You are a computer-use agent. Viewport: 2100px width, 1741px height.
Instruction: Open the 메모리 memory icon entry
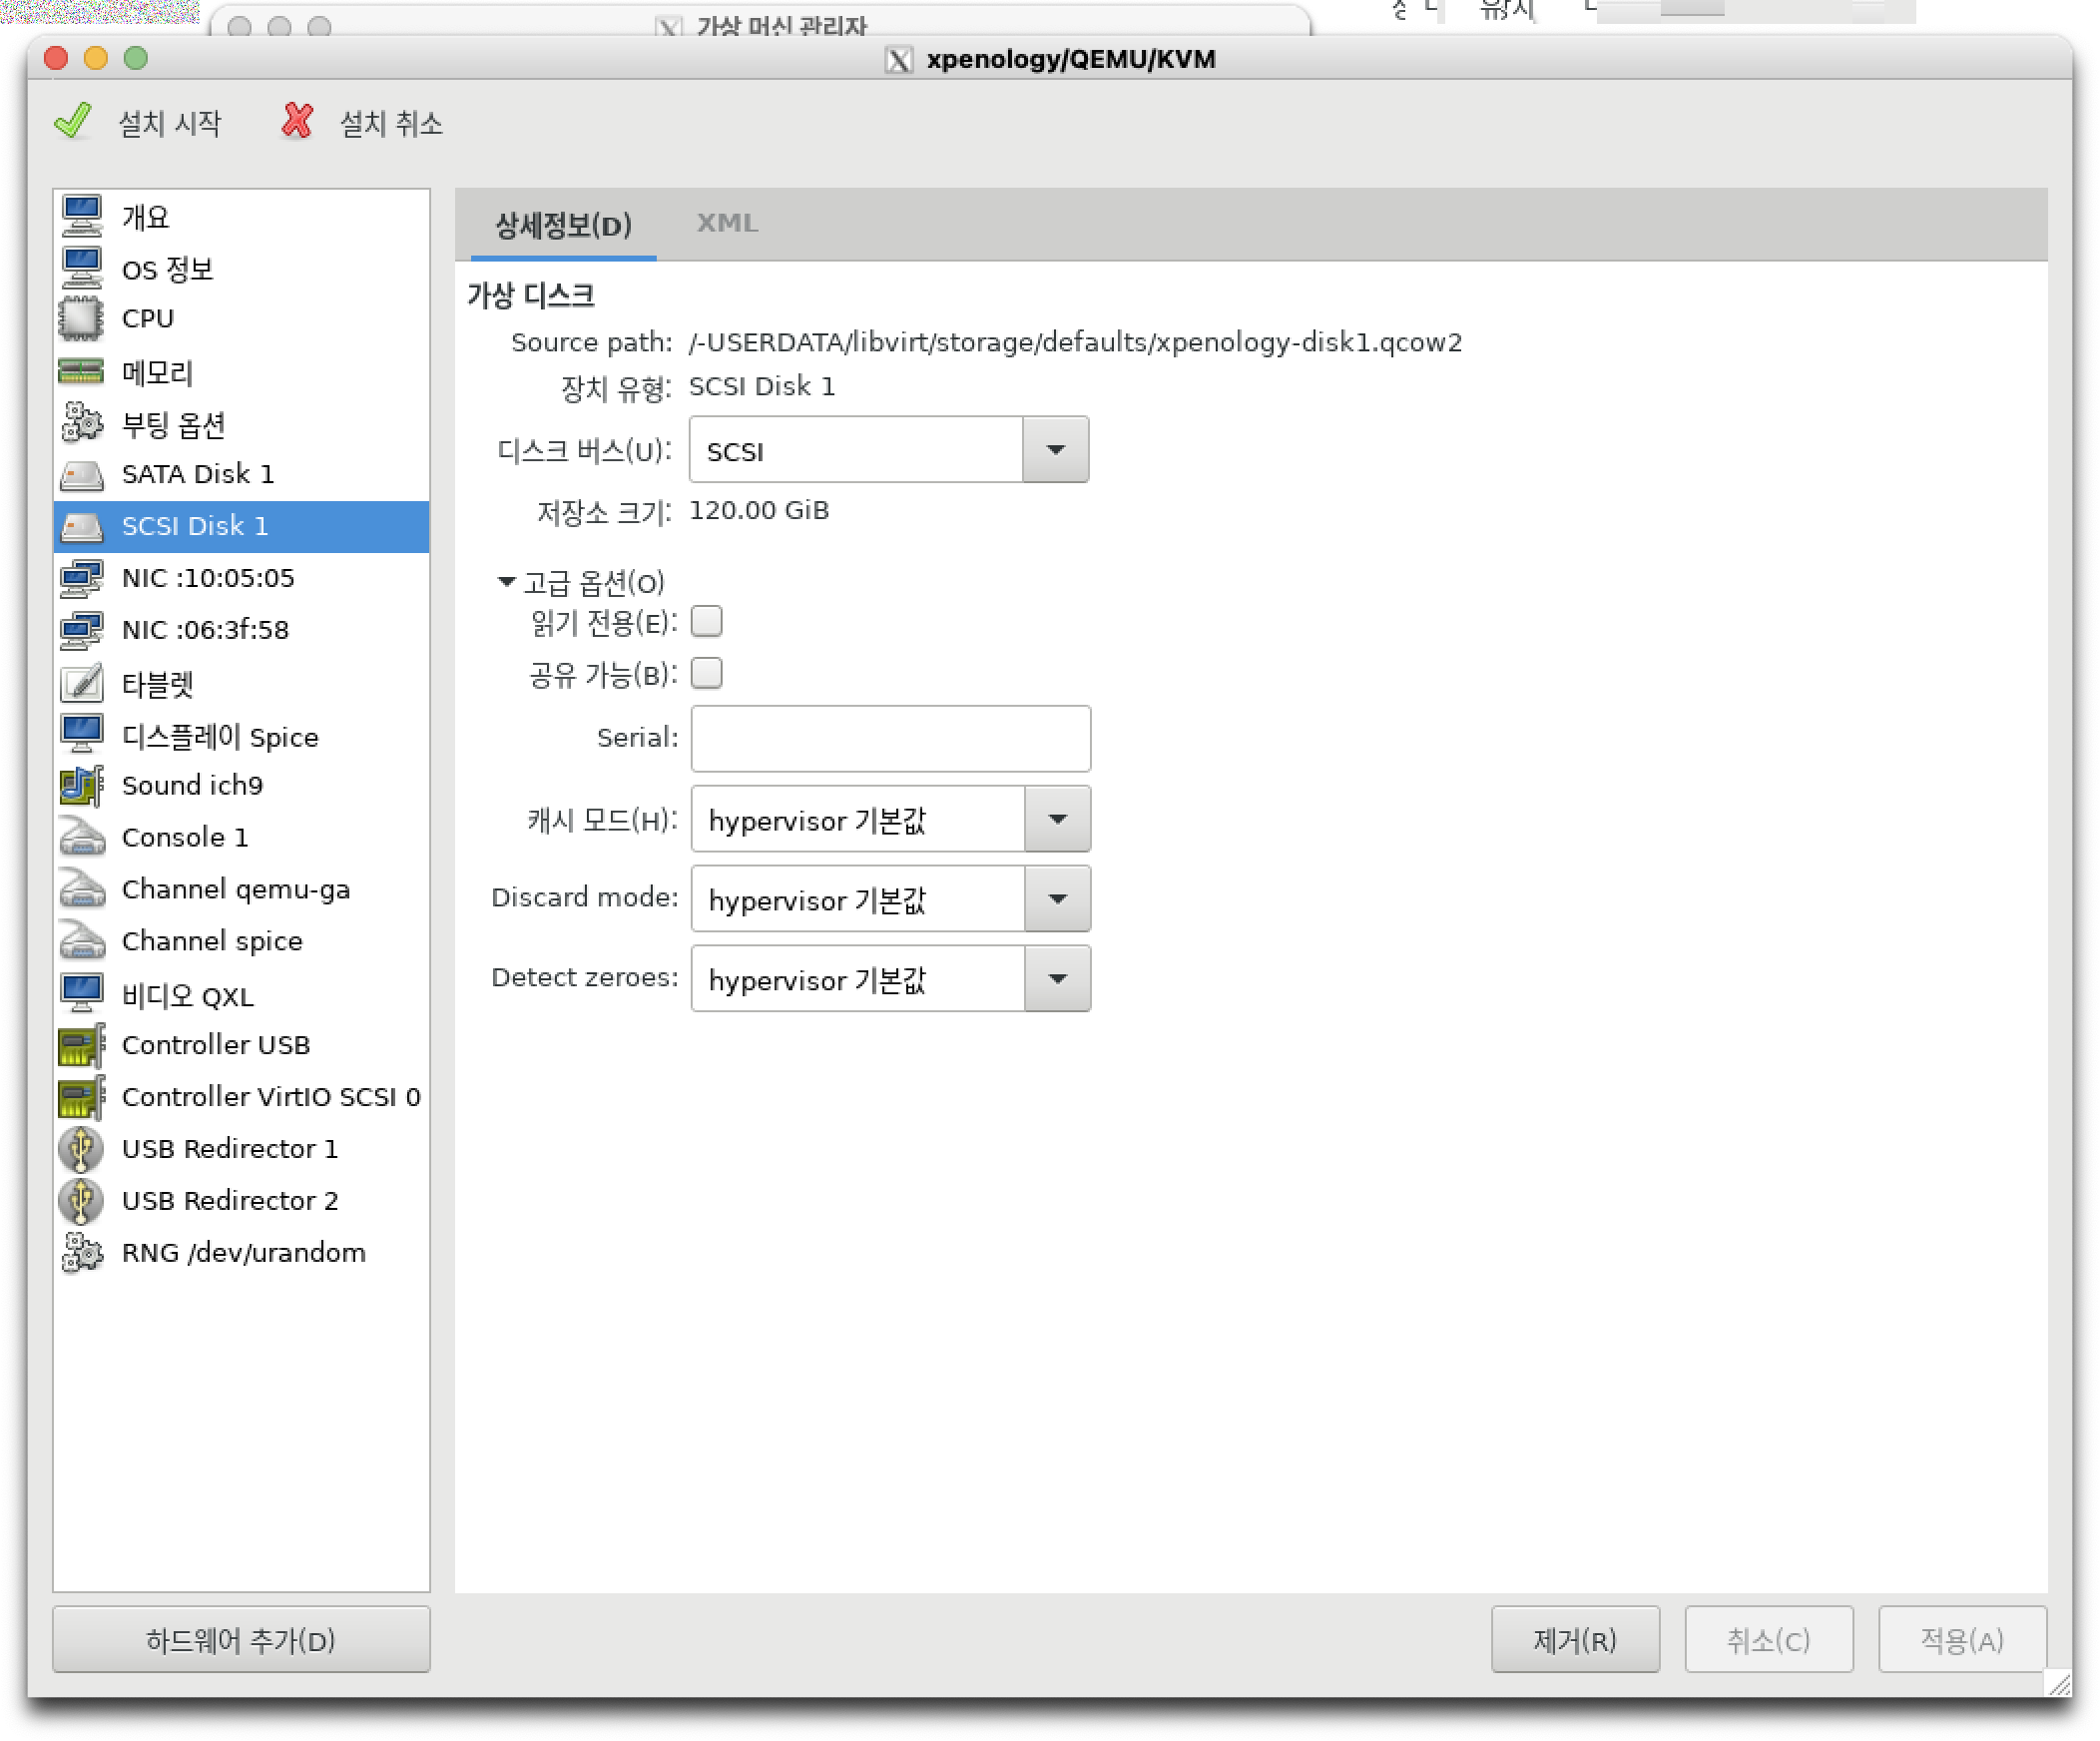tap(81, 372)
